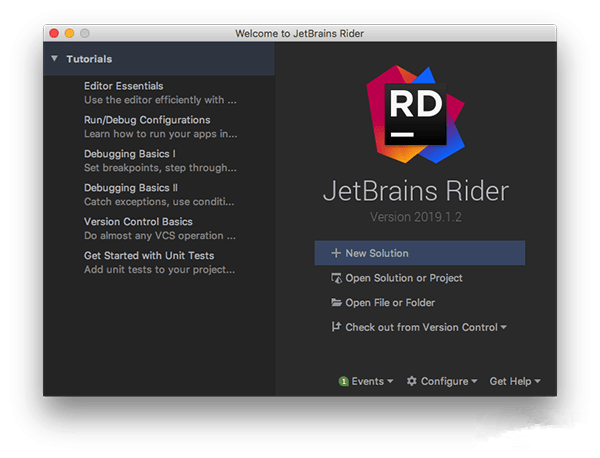Click the branch icon for Version Control checkout
The image size is (600, 458).
pyautogui.click(x=336, y=327)
